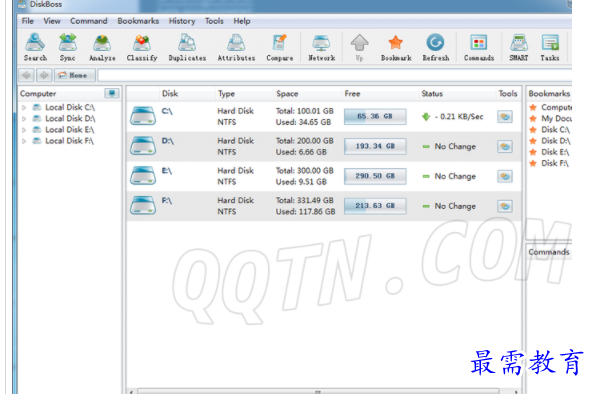Open tools icon for C:\ row

coord(505,117)
